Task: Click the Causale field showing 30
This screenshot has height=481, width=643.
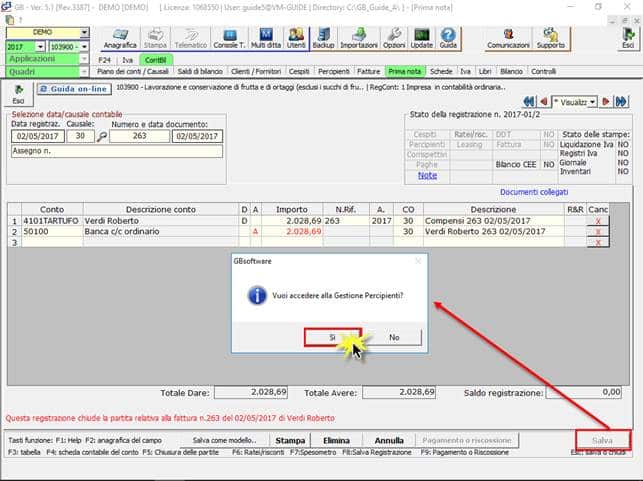Action: point(80,136)
